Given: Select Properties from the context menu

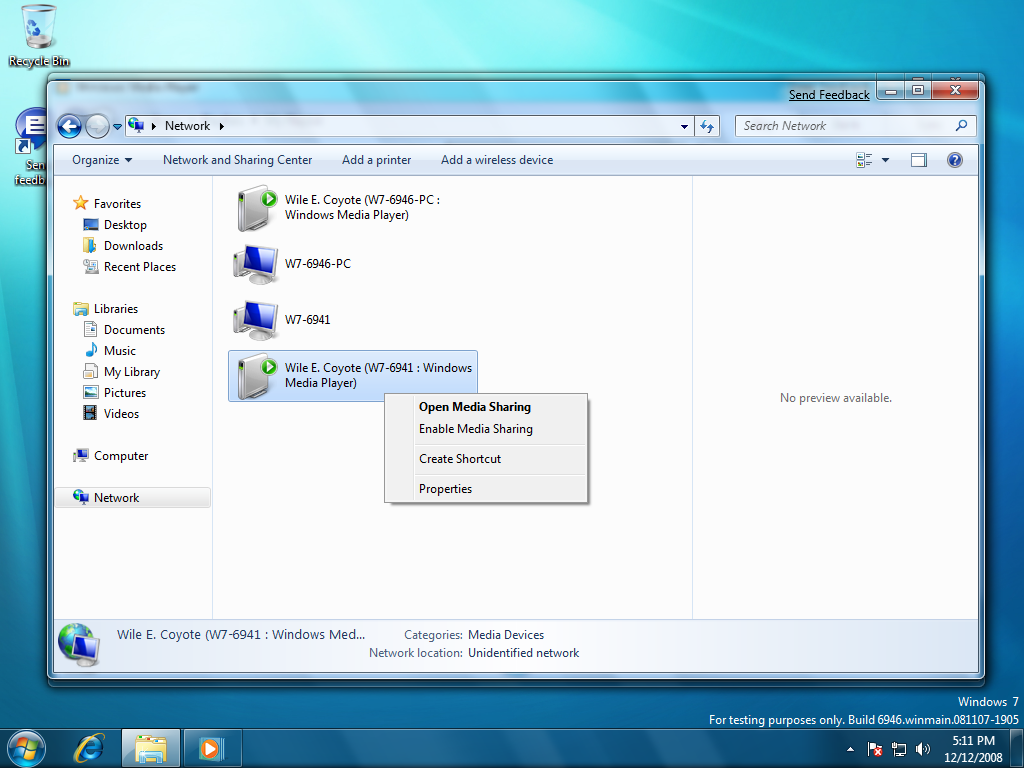Looking at the screenshot, I should (x=445, y=488).
